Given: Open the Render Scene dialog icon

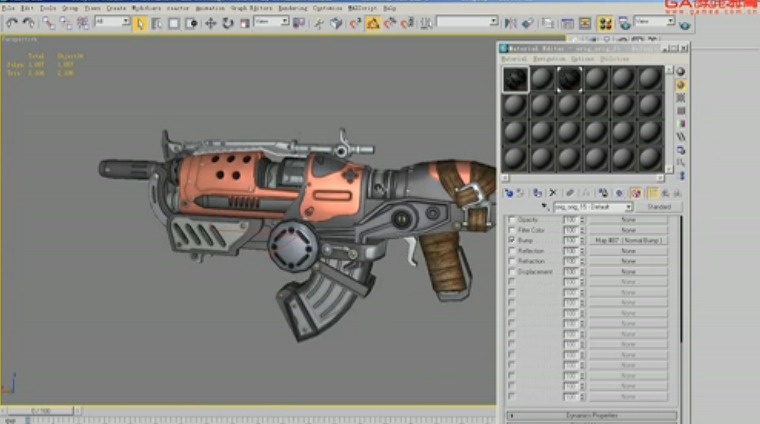Looking at the screenshot, I should tap(624, 23).
